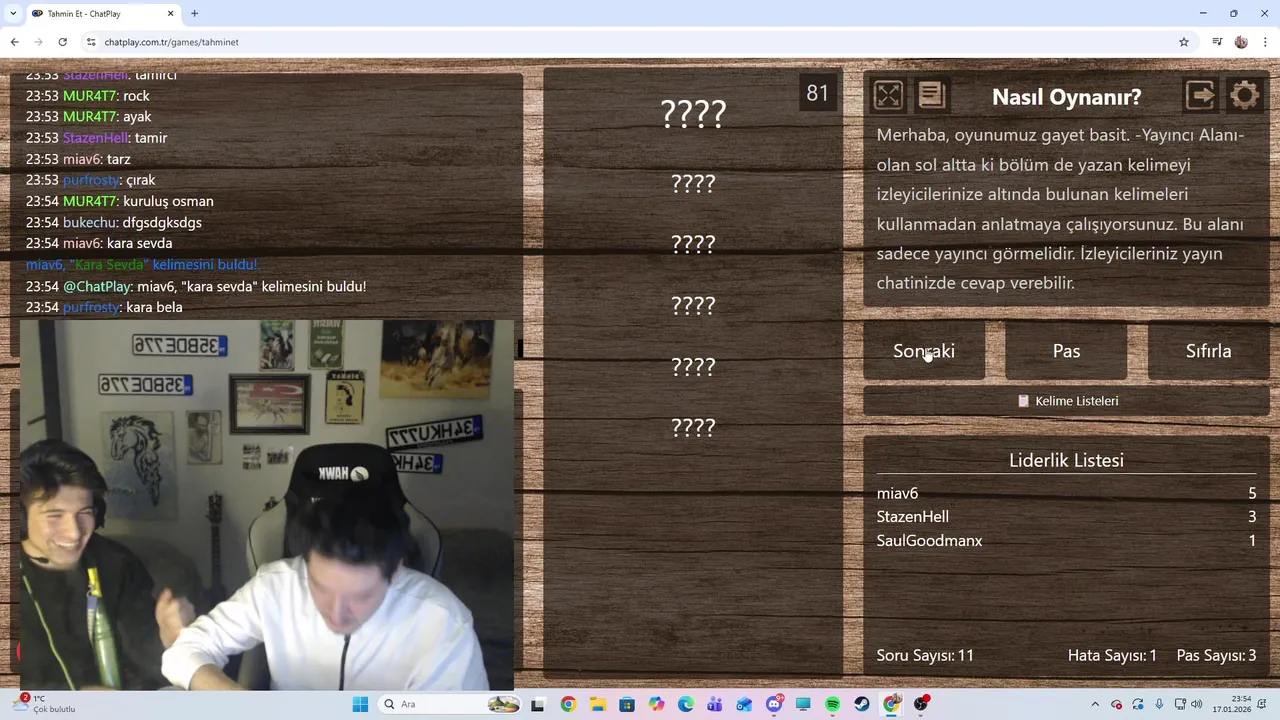Open Discord from taskbar
The image size is (1280, 720).
point(774,704)
